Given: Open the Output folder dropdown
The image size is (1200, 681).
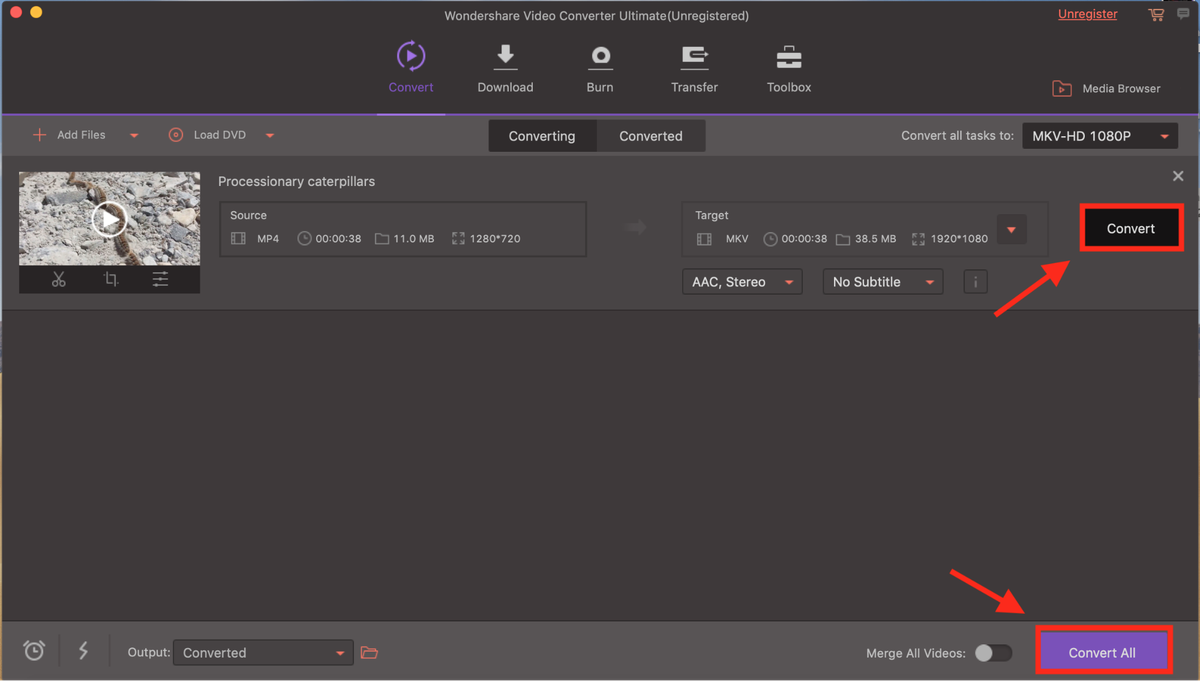Looking at the screenshot, I should pos(263,653).
